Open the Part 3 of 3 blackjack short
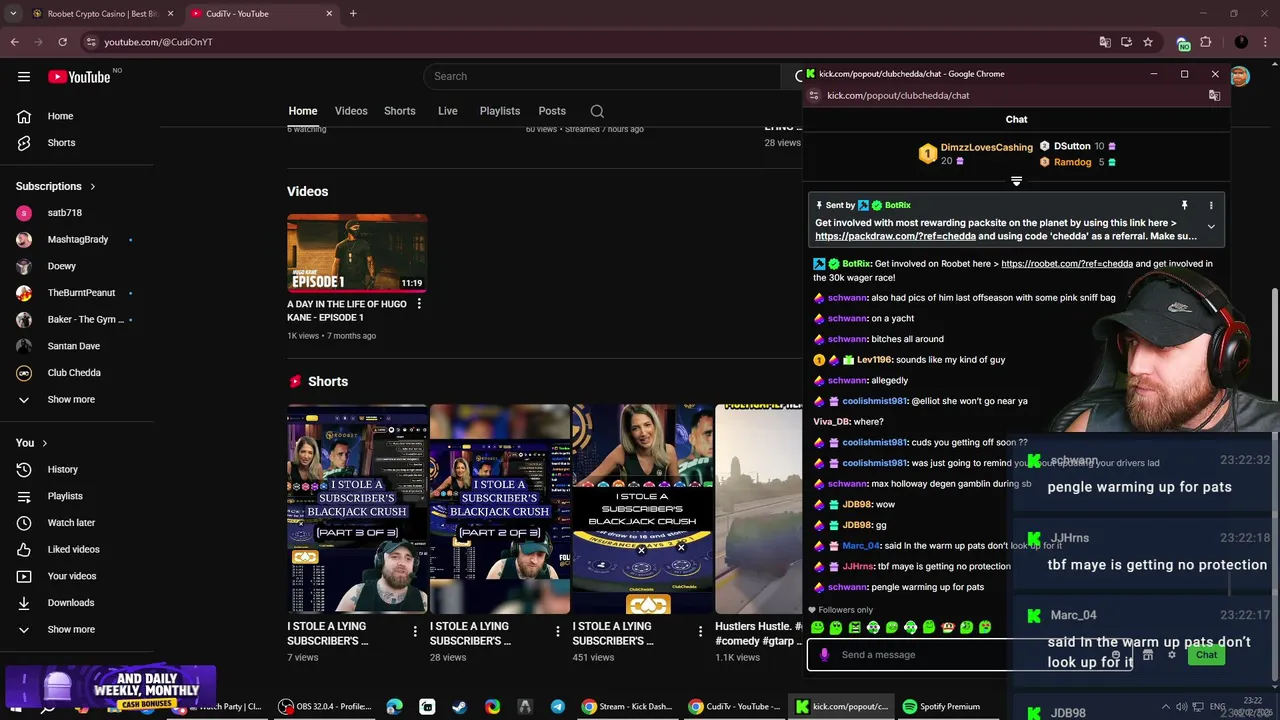Image resolution: width=1280 pixels, height=720 pixels. click(357, 510)
